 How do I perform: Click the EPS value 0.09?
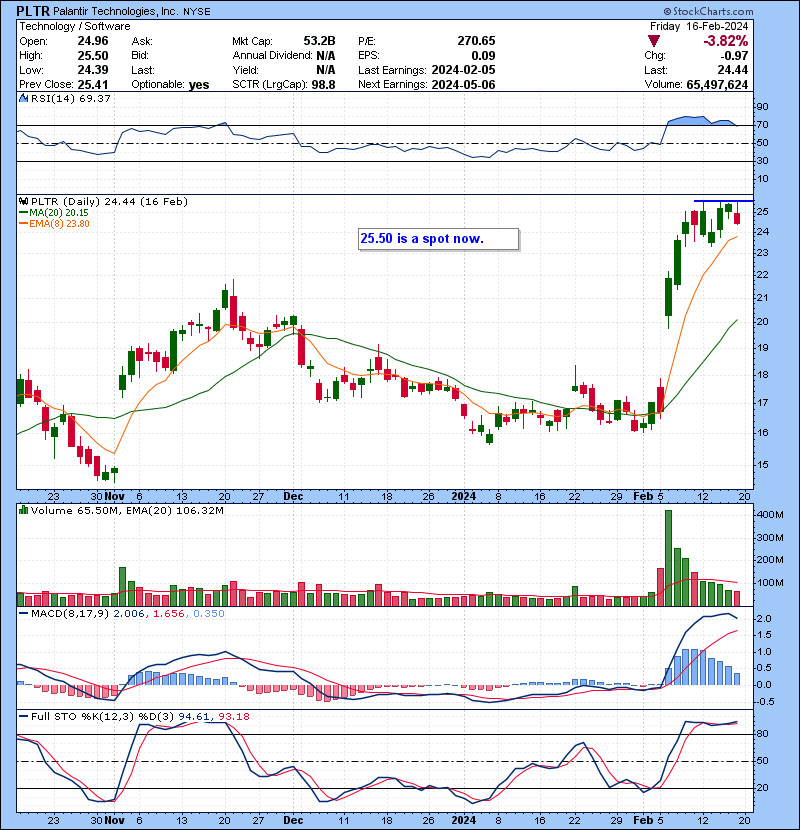coord(483,56)
